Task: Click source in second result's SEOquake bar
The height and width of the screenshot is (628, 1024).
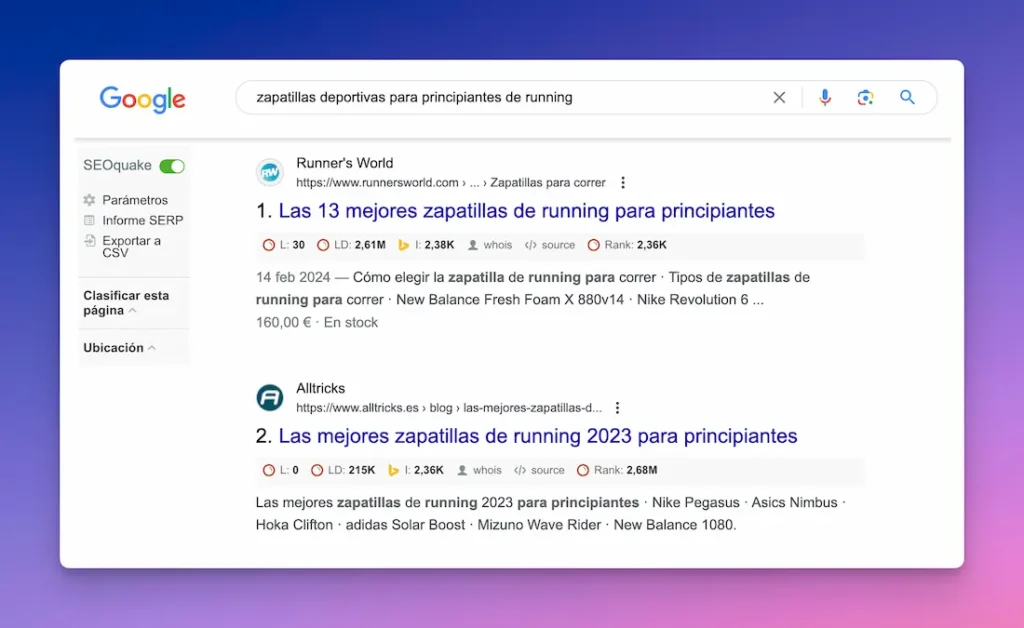Action: click(x=547, y=470)
